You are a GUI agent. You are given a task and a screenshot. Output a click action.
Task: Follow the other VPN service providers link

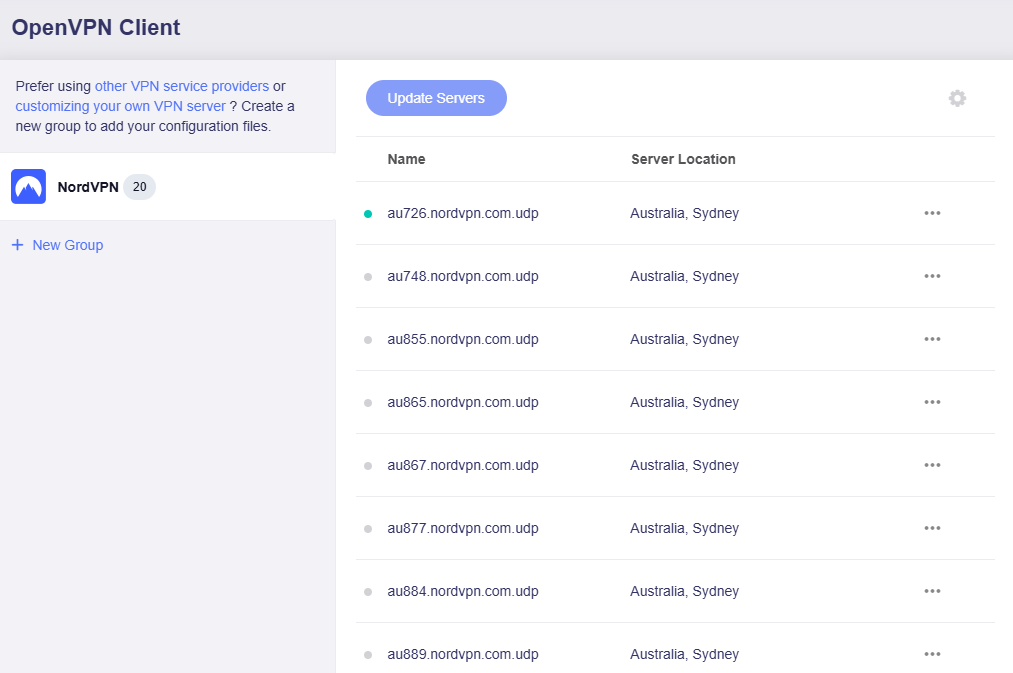point(181,86)
